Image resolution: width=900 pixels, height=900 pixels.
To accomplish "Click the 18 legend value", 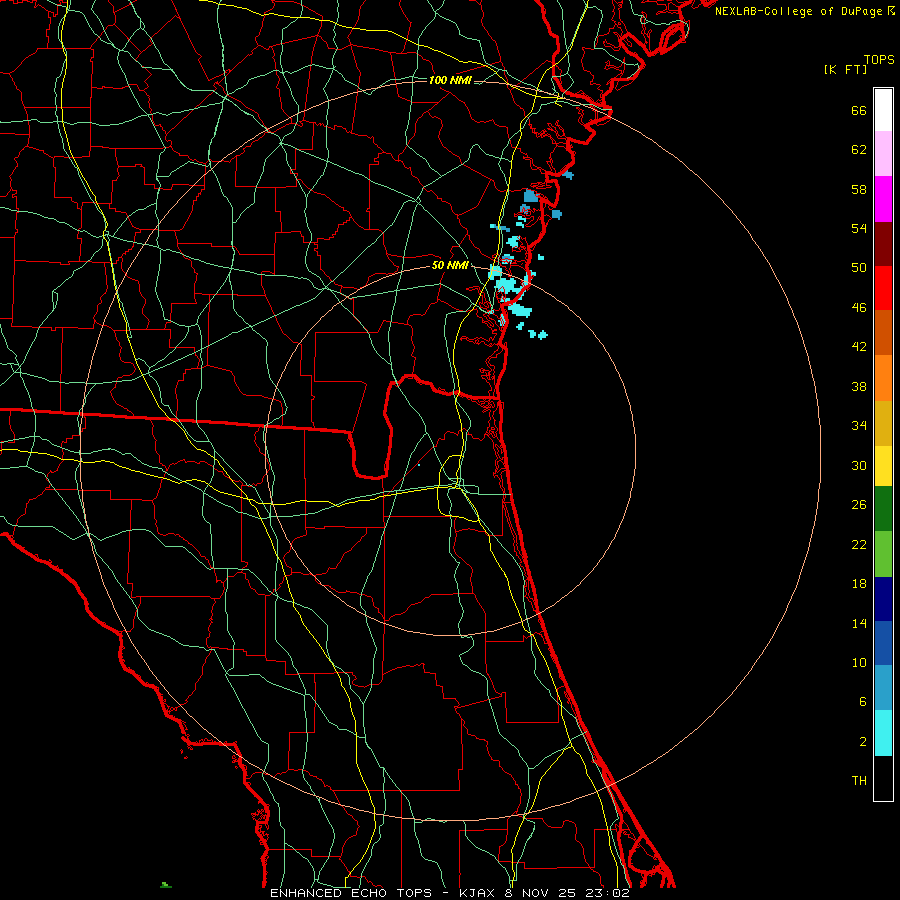I will click(x=859, y=584).
